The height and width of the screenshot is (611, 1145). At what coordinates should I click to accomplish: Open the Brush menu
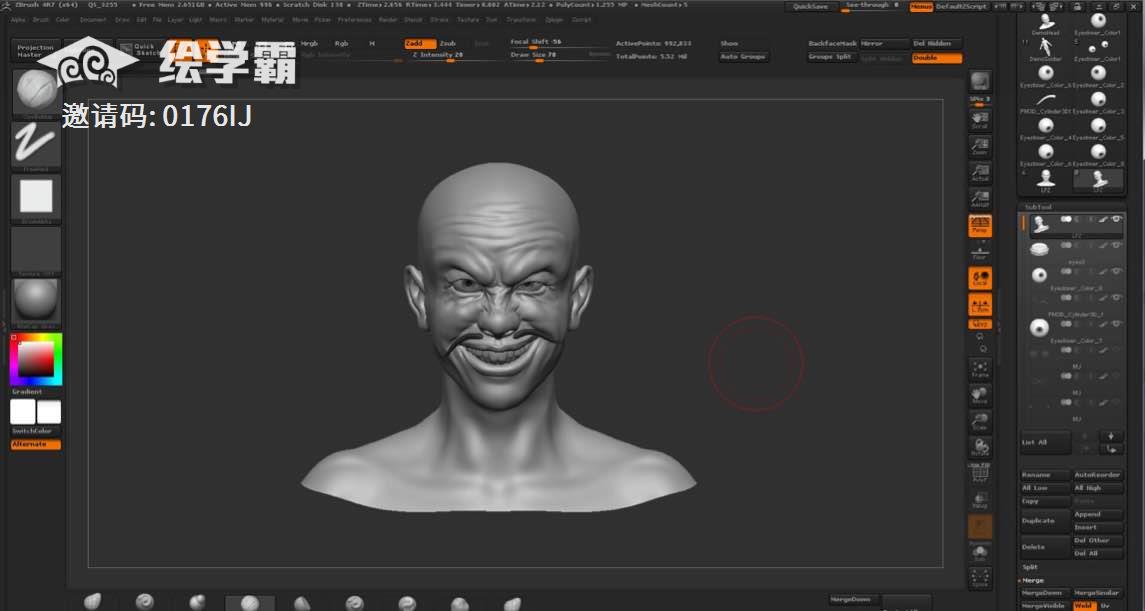(41, 20)
